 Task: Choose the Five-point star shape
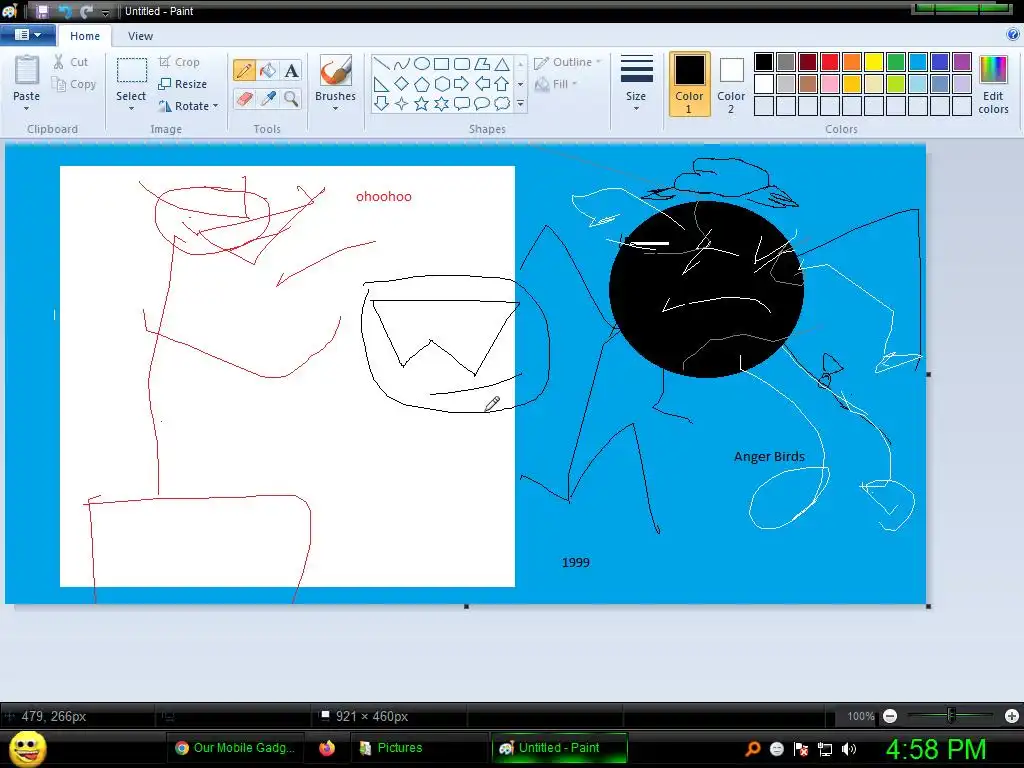click(x=422, y=103)
